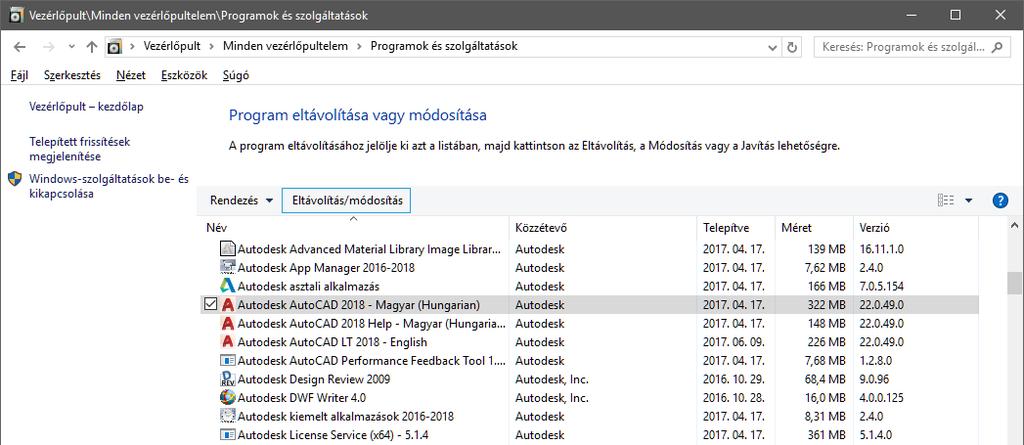Open the help question mark icon
This screenshot has height=445, width=1024.
tap(1000, 201)
